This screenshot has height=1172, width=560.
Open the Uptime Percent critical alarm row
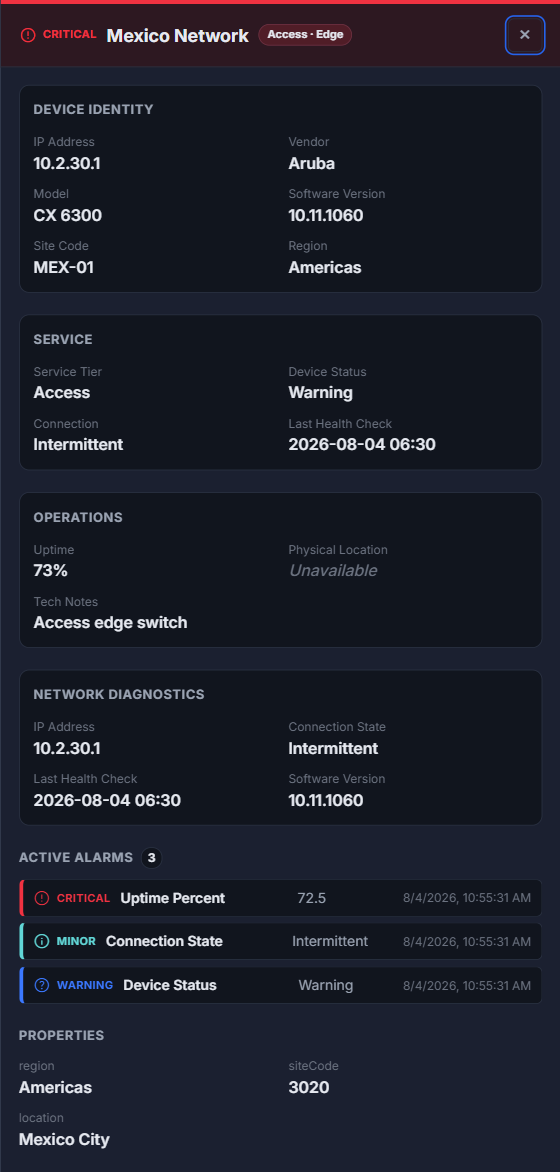click(x=280, y=898)
